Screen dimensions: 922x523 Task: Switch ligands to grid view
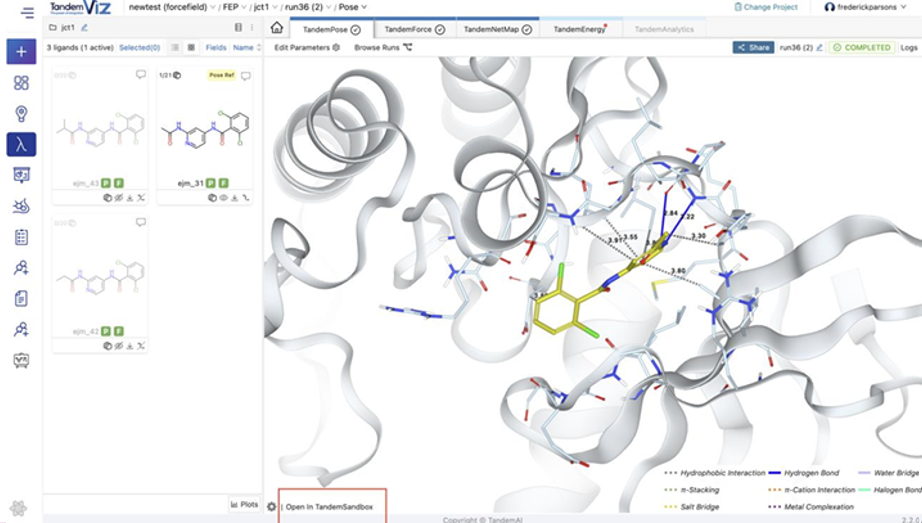[191, 48]
